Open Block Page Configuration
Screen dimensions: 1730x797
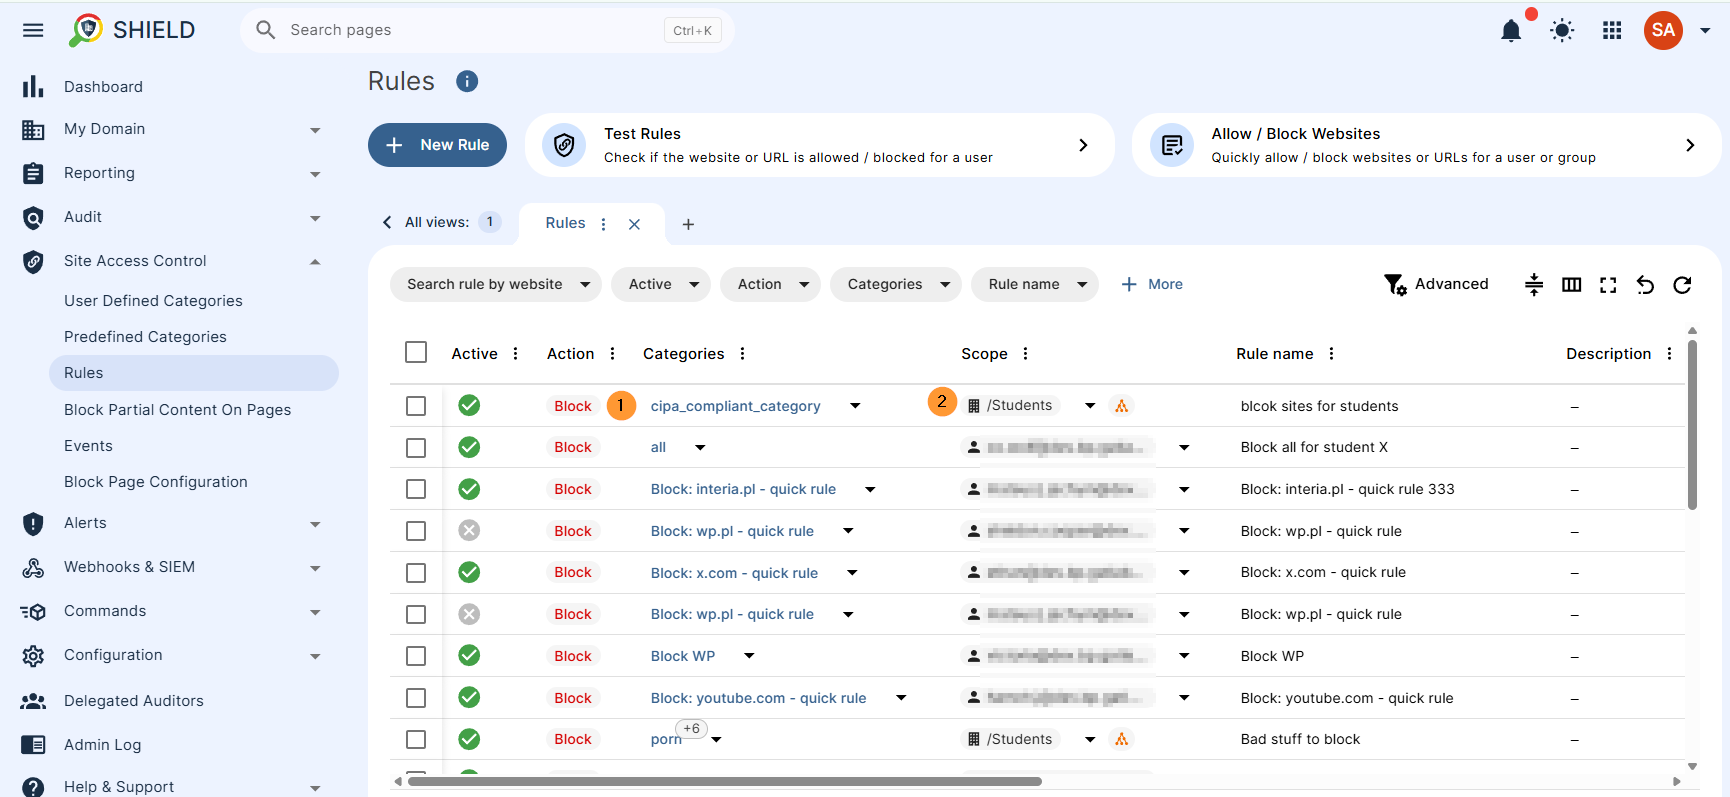coord(155,482)
